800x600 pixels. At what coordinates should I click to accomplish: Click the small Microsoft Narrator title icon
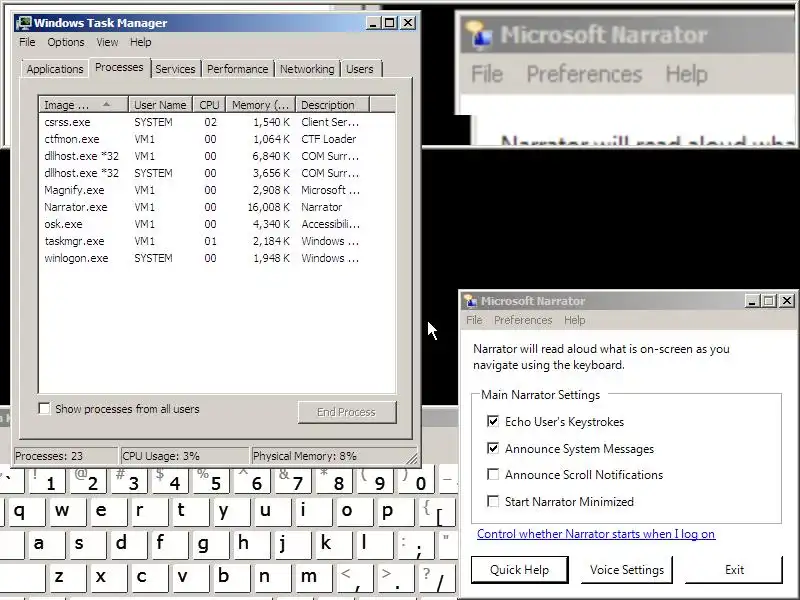pyautogui.click(x=470, y=301)
